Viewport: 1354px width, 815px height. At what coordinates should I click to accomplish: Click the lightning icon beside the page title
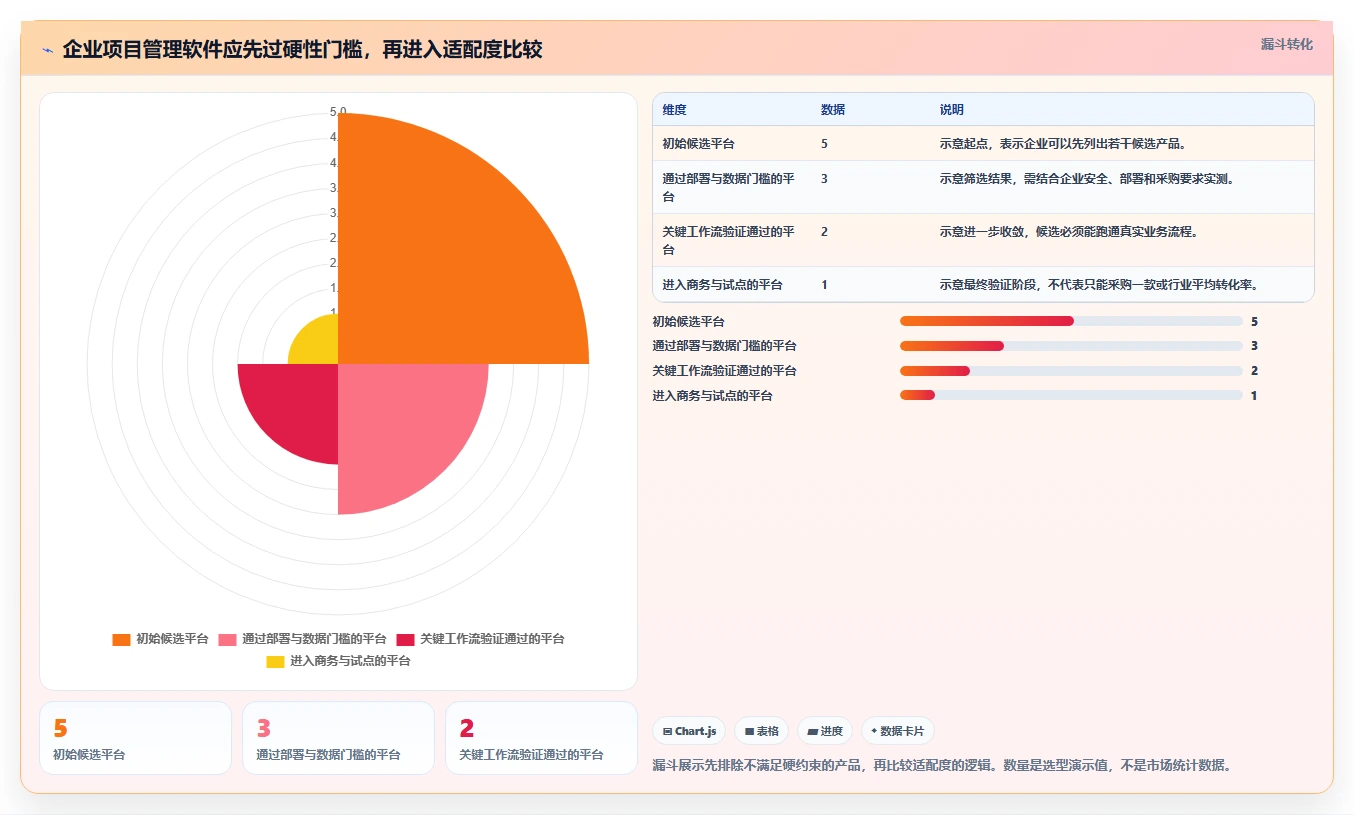pyautogui.click(x=47, y=50)
